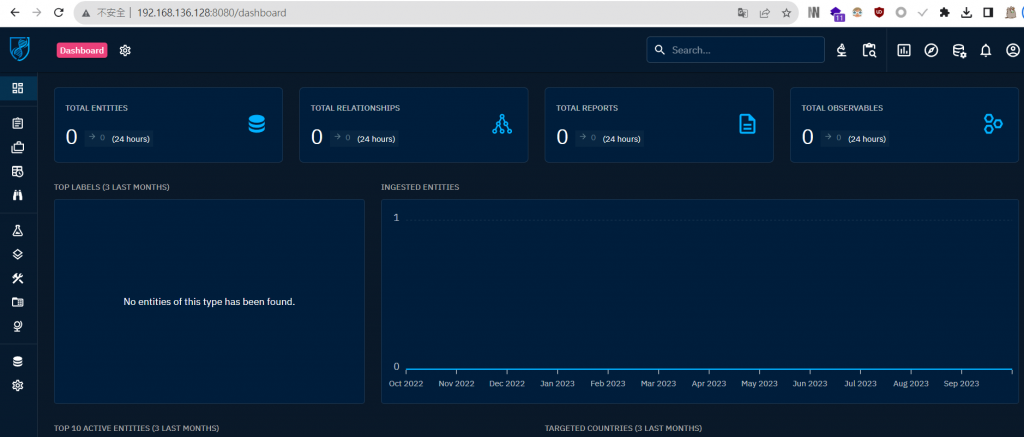This screenshot has width=1024, height=437.
Task: Bookmark page with the star icon
Action: tap(786, 12)
